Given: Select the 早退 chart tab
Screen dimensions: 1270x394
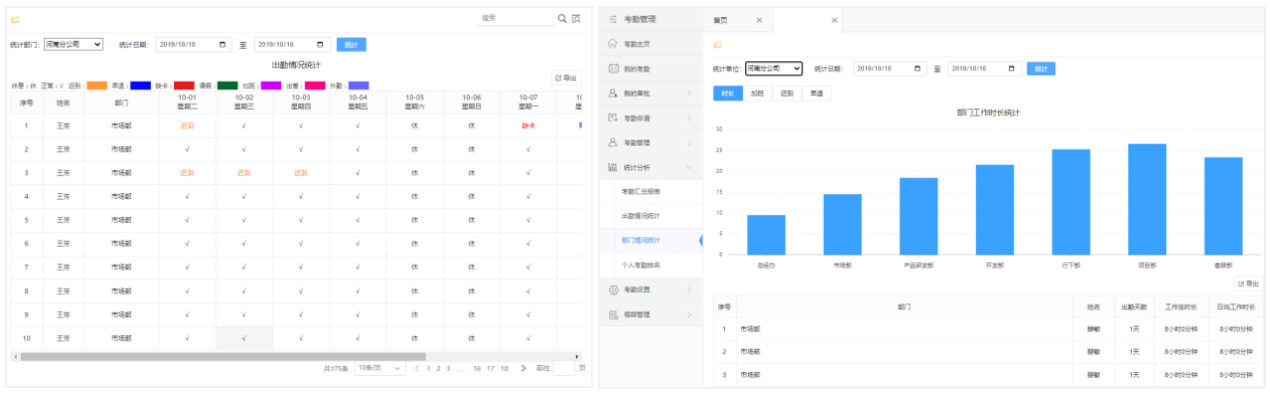Looking at the screenshot, I should click(x=817, y=93).
